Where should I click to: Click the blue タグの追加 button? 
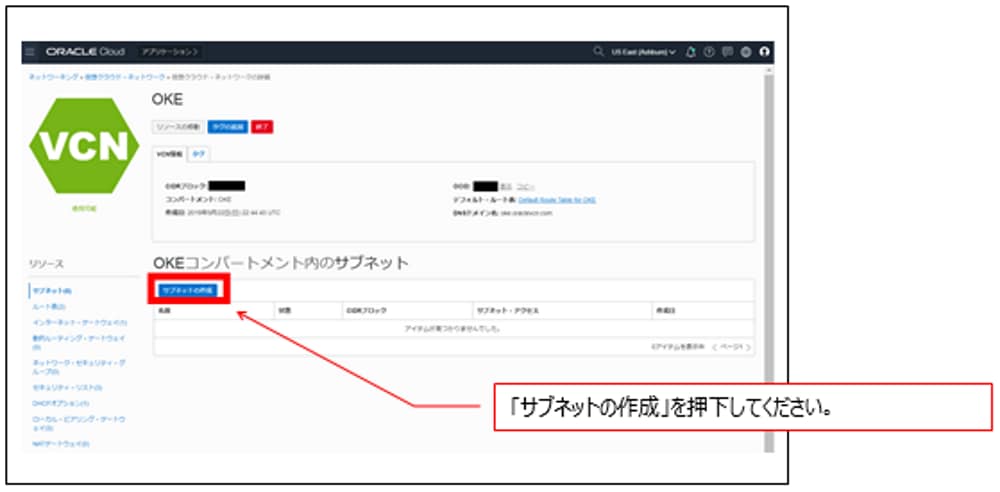[x=228, y=127]
